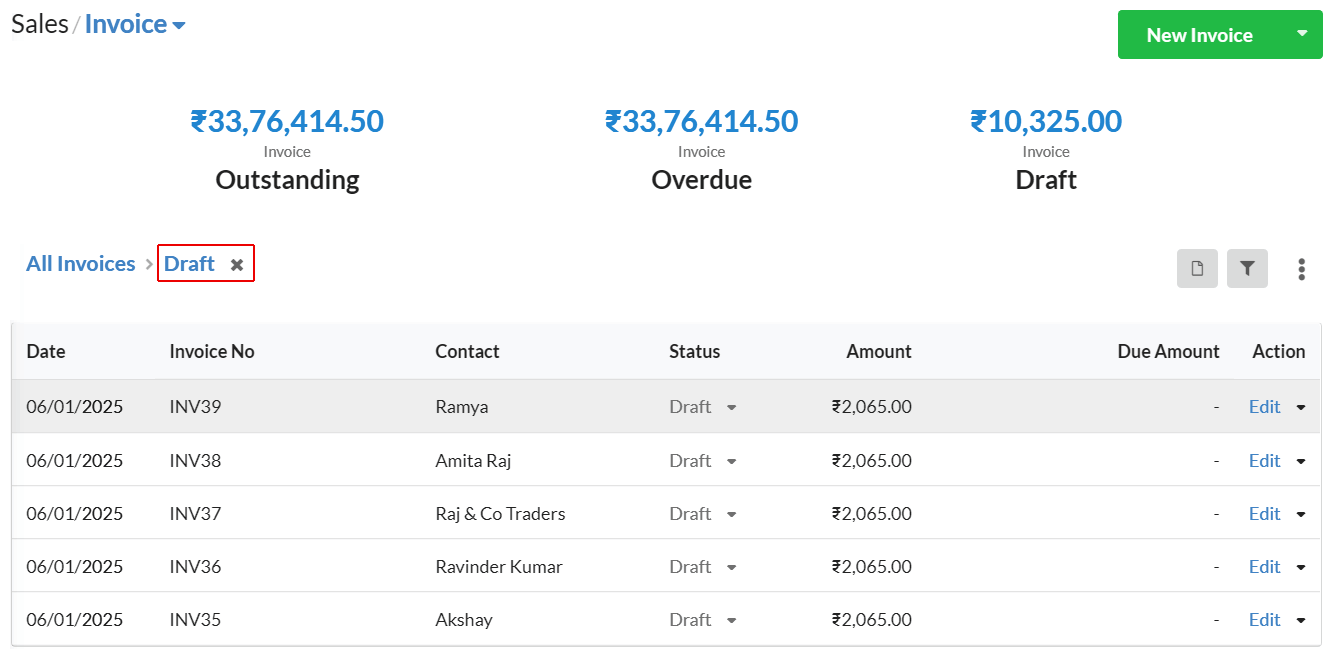The height and width of the screenshot is (657, 1335).
Task: Click the Draft summary amount ₹10,325.00
Action: (x=1046, y=122)
